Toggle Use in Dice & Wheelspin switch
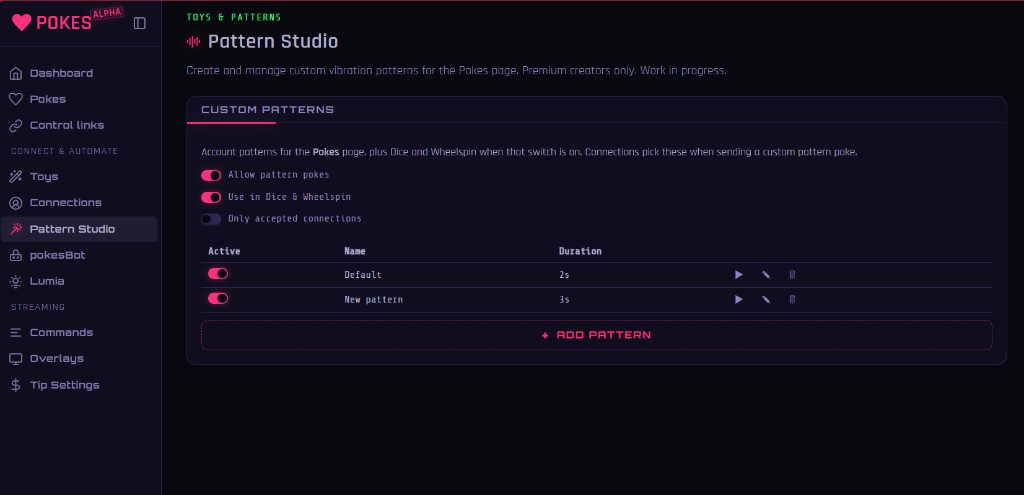 (x=211, y=197)
